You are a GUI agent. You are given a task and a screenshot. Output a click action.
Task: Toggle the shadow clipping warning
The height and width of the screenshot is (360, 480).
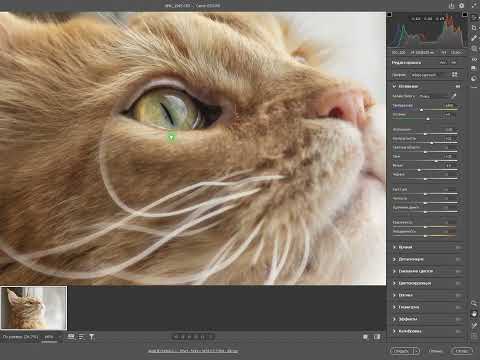point(389,15)
